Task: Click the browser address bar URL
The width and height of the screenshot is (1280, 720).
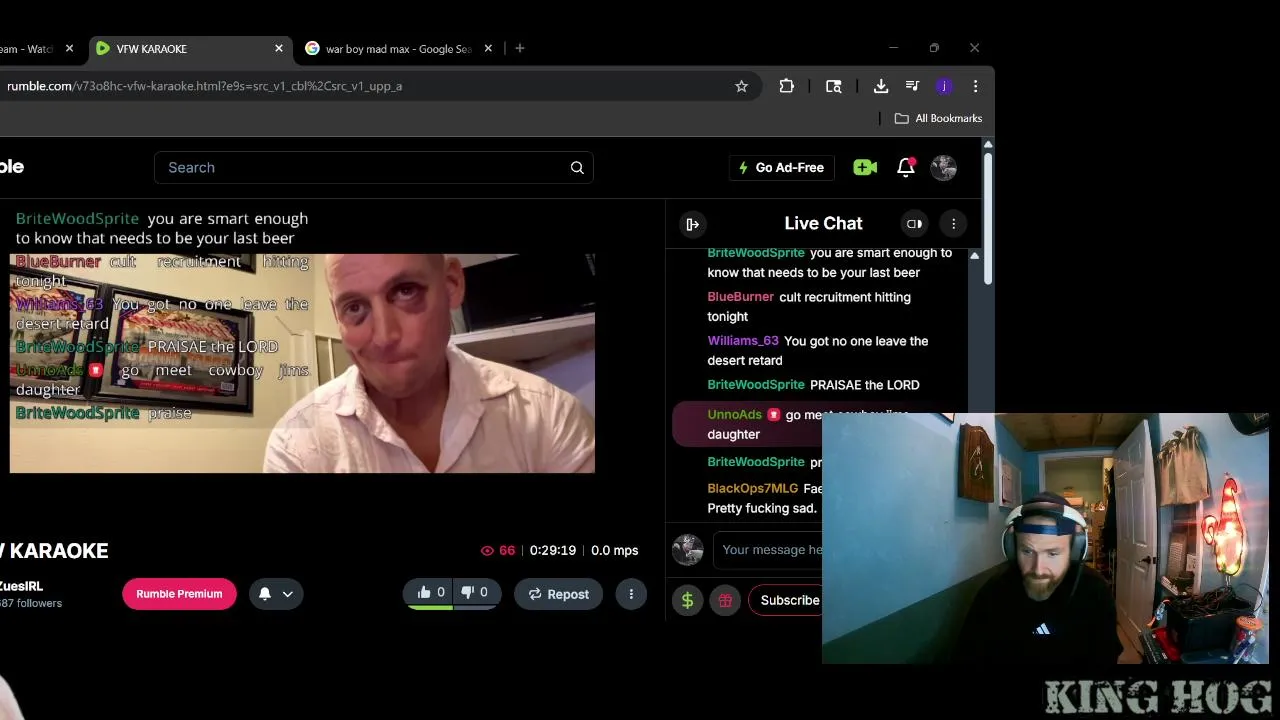Action: (x=205, y=86)
